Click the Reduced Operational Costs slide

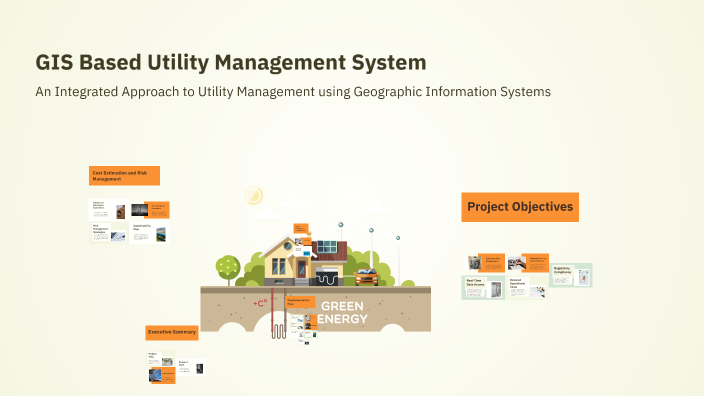[x=528, y=288]
